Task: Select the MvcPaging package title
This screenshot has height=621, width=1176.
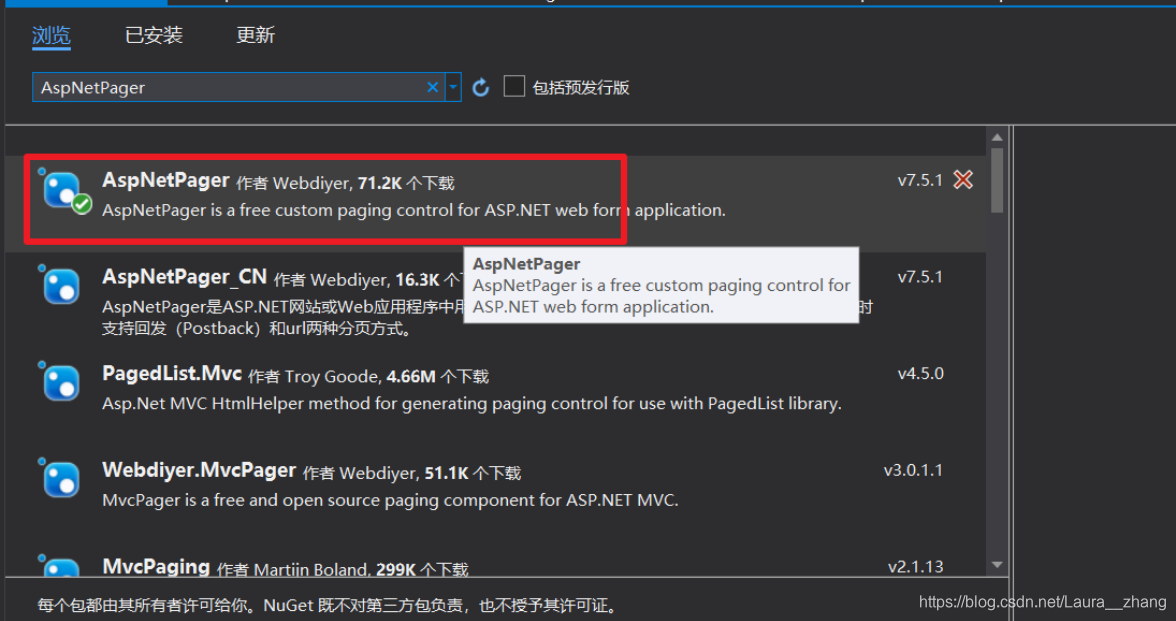Action: (x=156, y=566)
